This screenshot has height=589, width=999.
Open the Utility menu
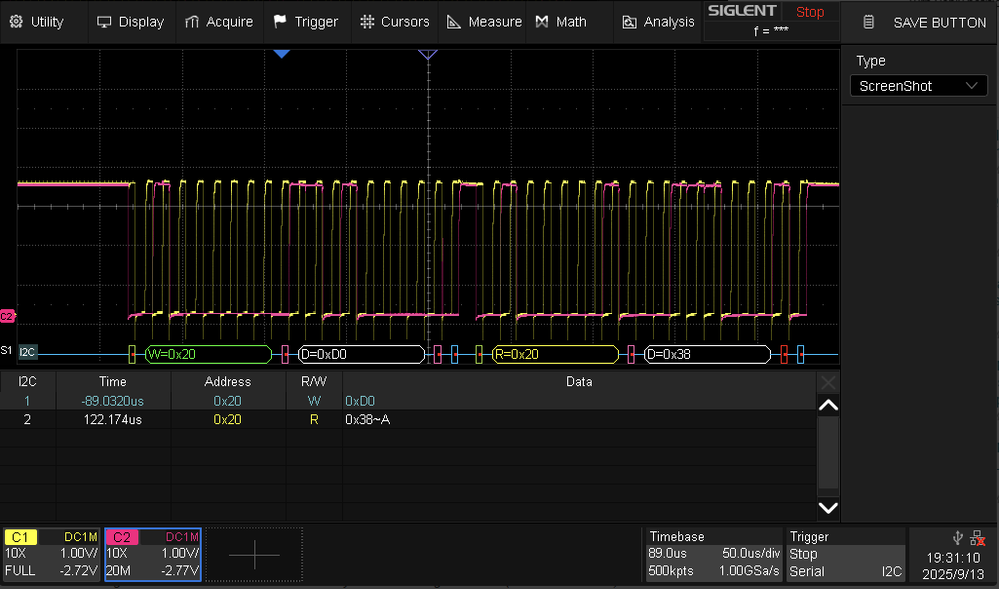click(x=38, y=22)
